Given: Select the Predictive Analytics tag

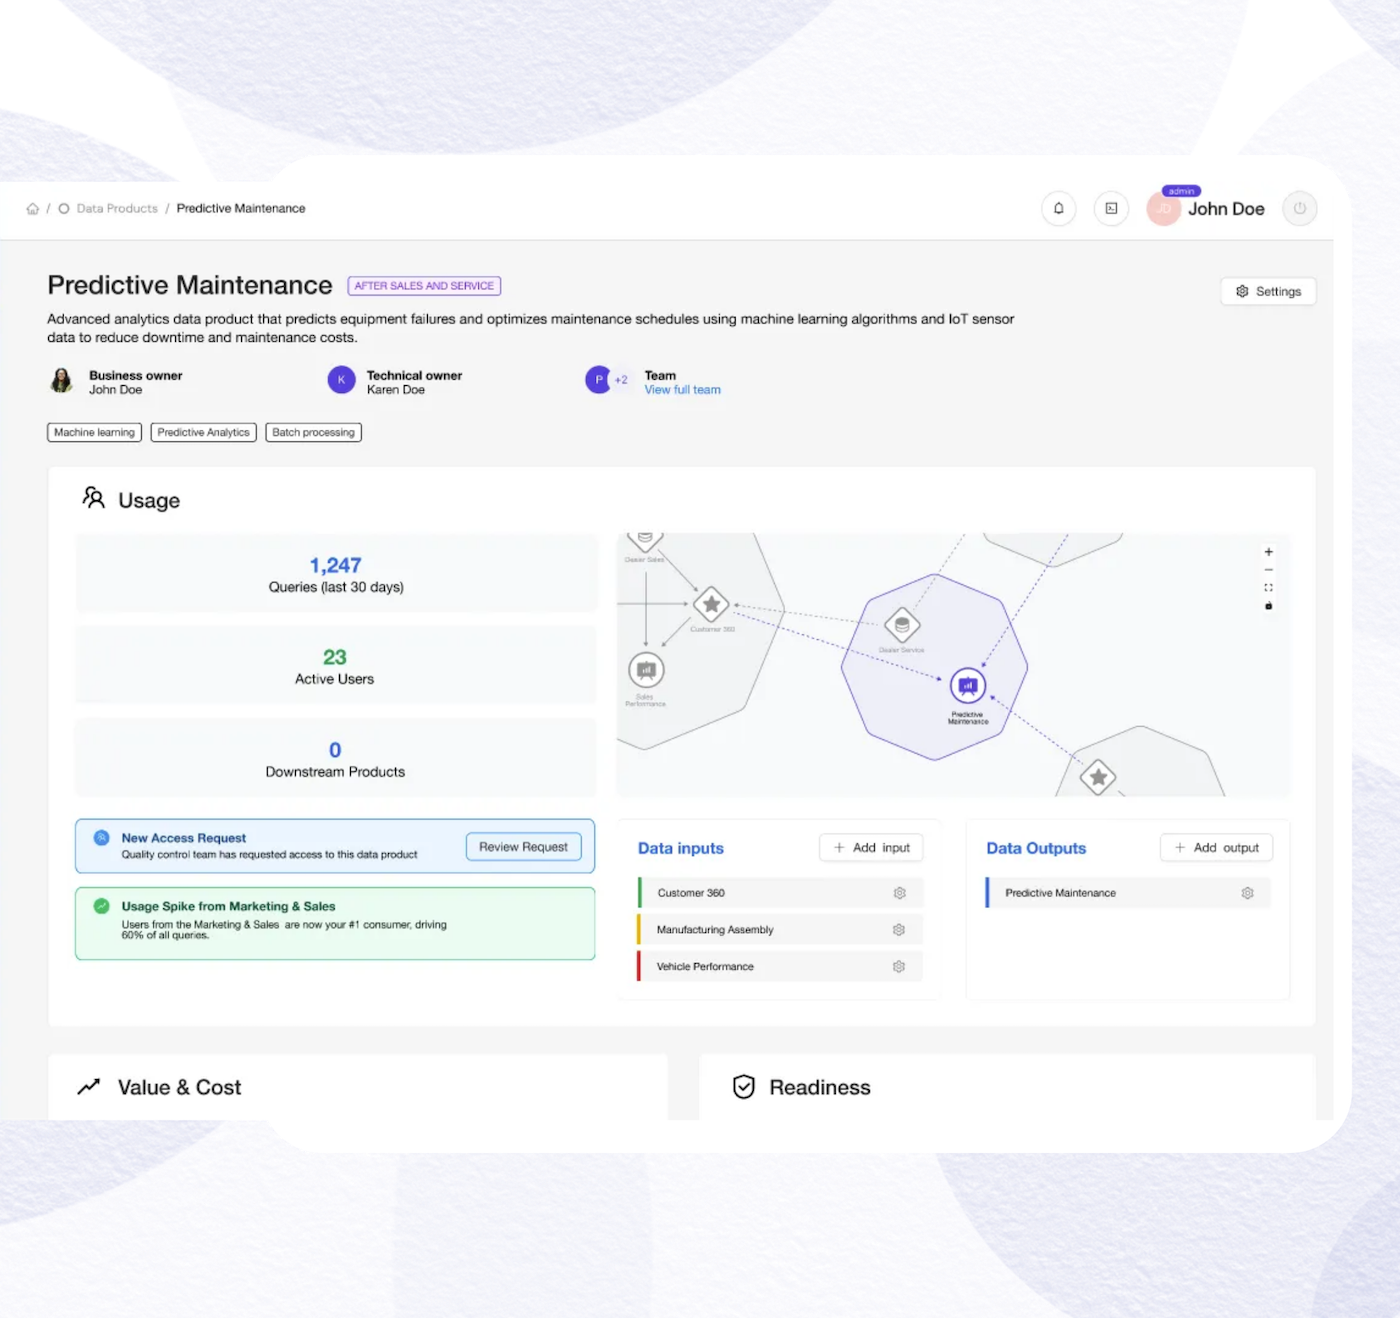Looking at the screenshot, I should [x=204, y=432].
